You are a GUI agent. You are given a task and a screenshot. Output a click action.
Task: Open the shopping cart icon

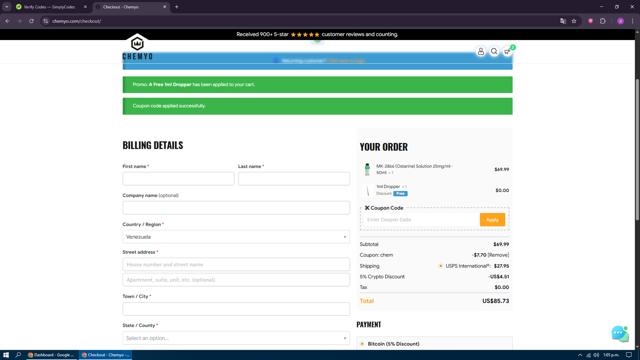[507, 51]
